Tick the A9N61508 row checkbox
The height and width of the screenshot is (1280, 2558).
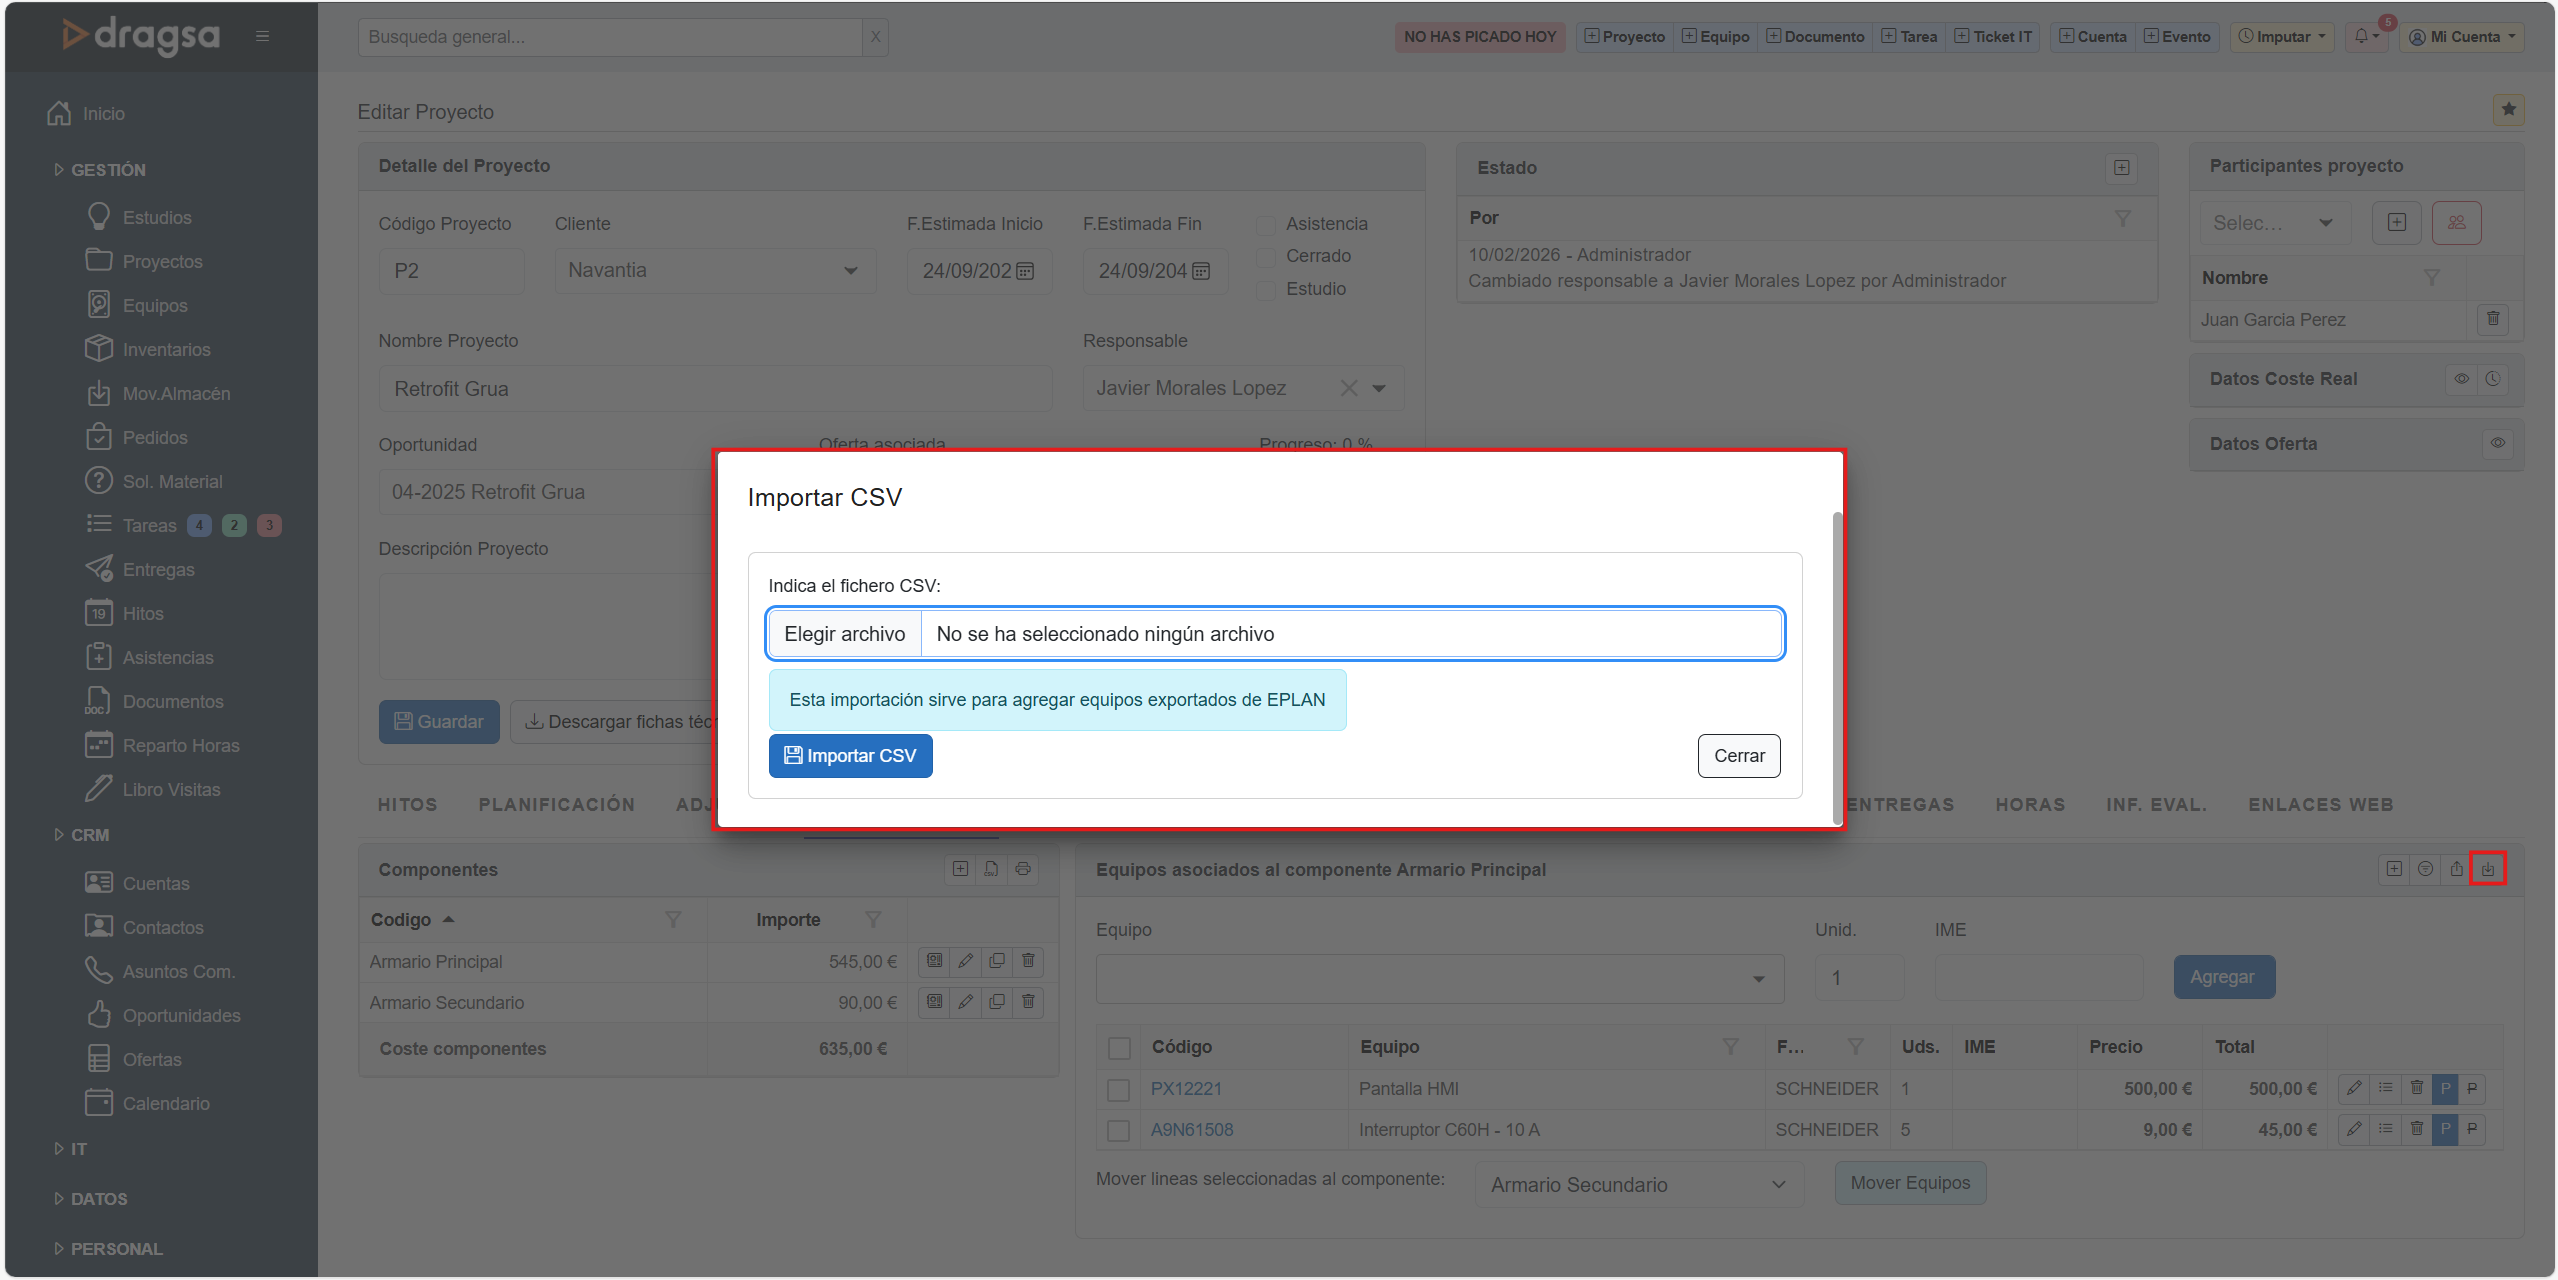click(x=1119, y=1131)
